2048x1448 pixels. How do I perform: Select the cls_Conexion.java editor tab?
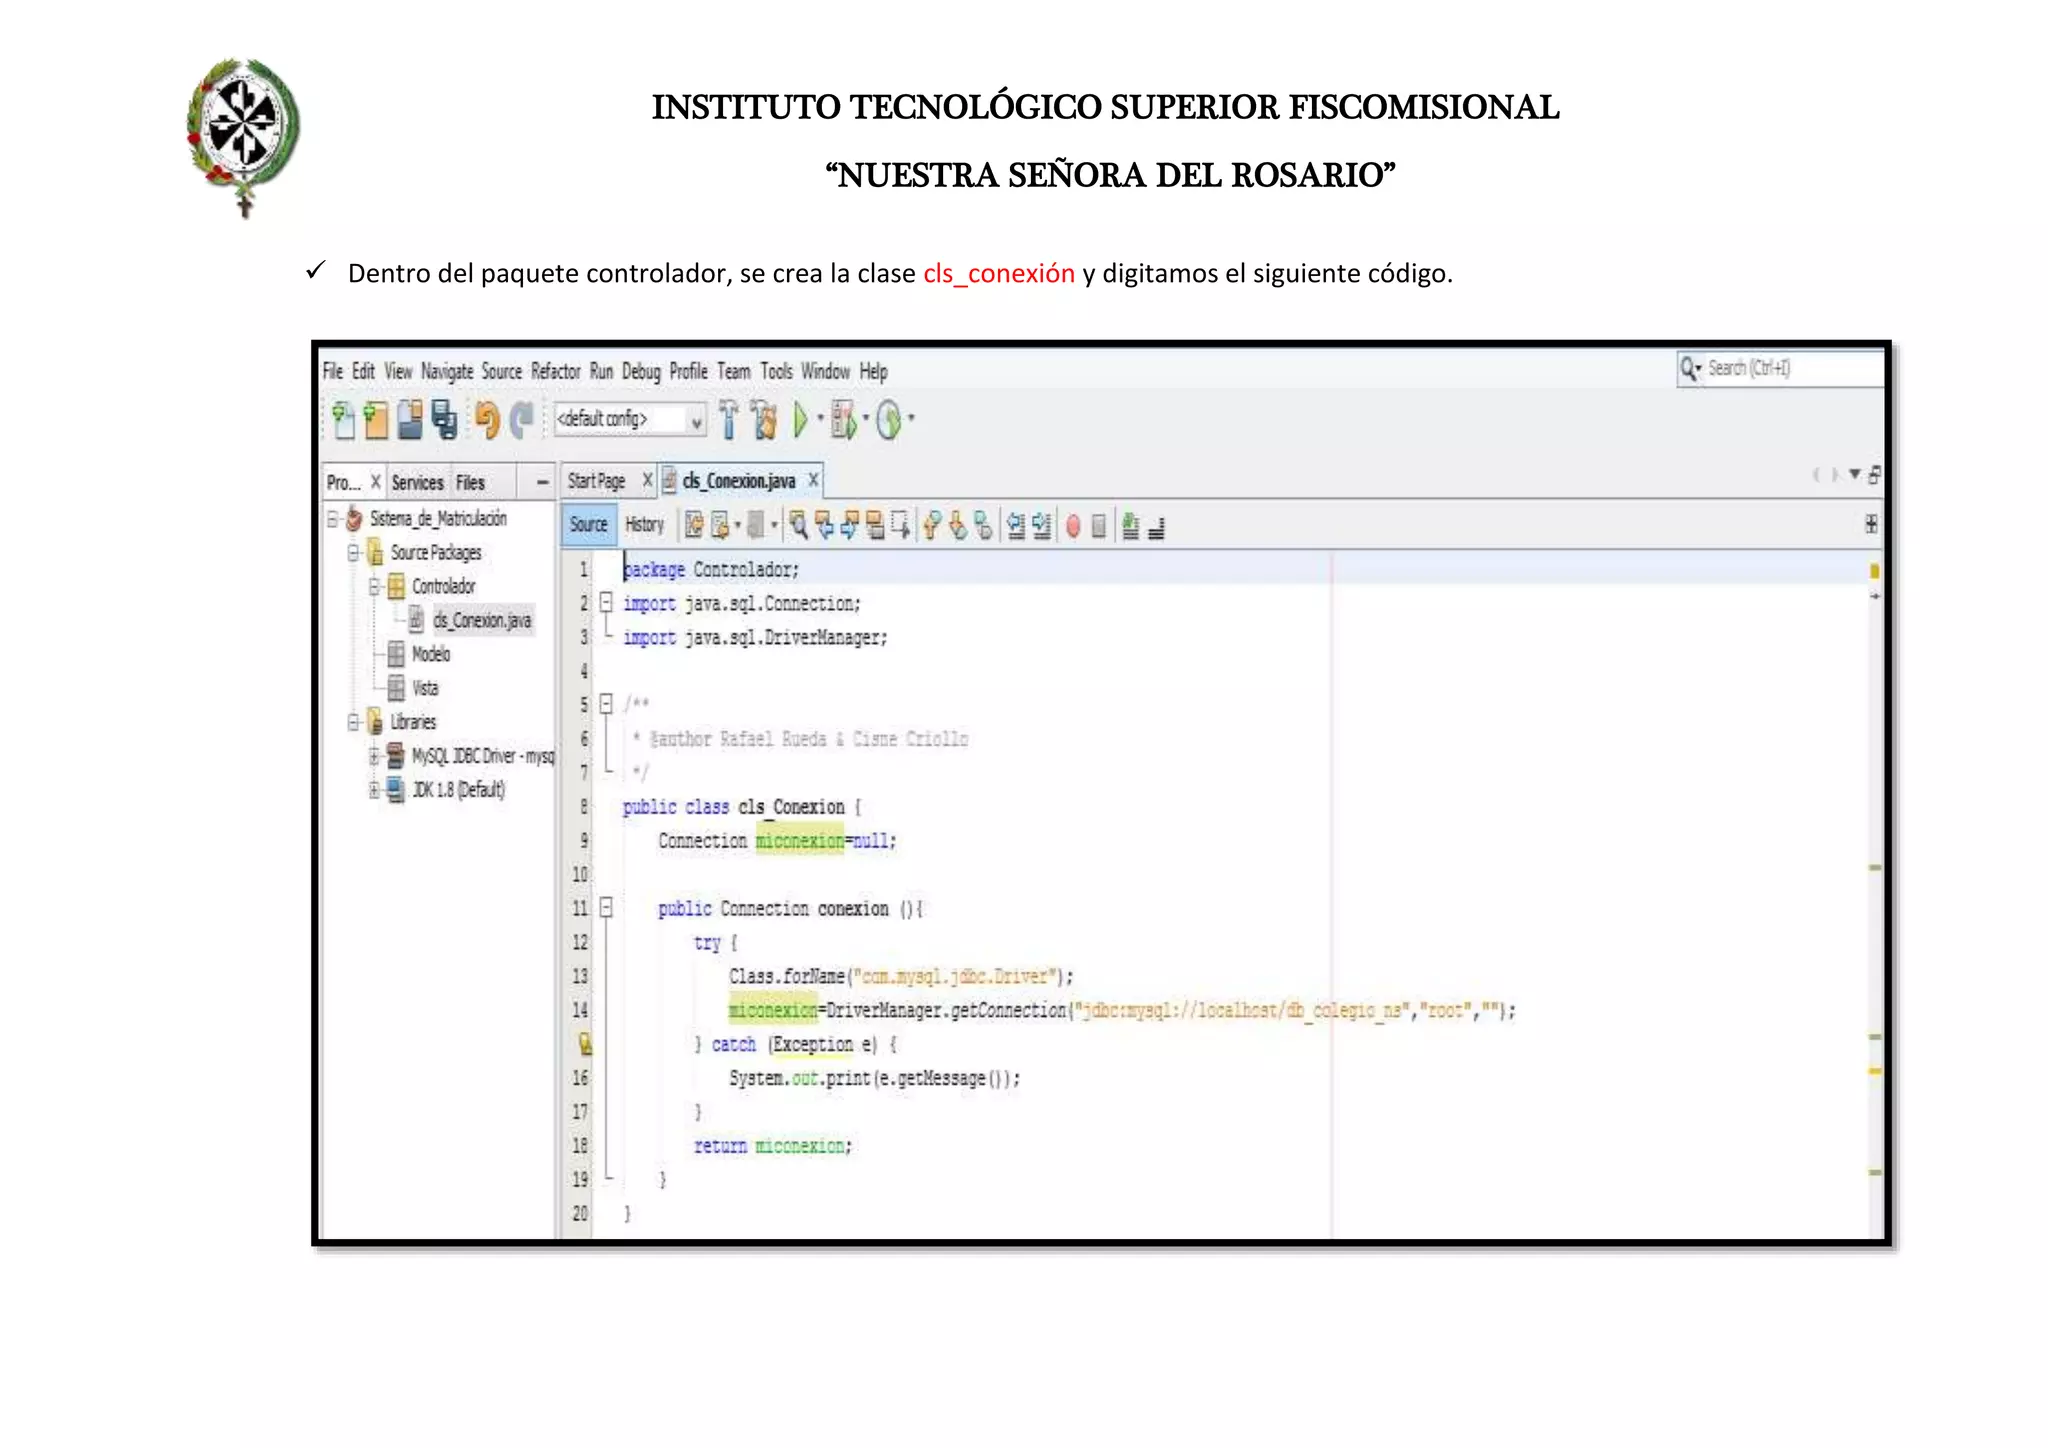tap(739, 482)
